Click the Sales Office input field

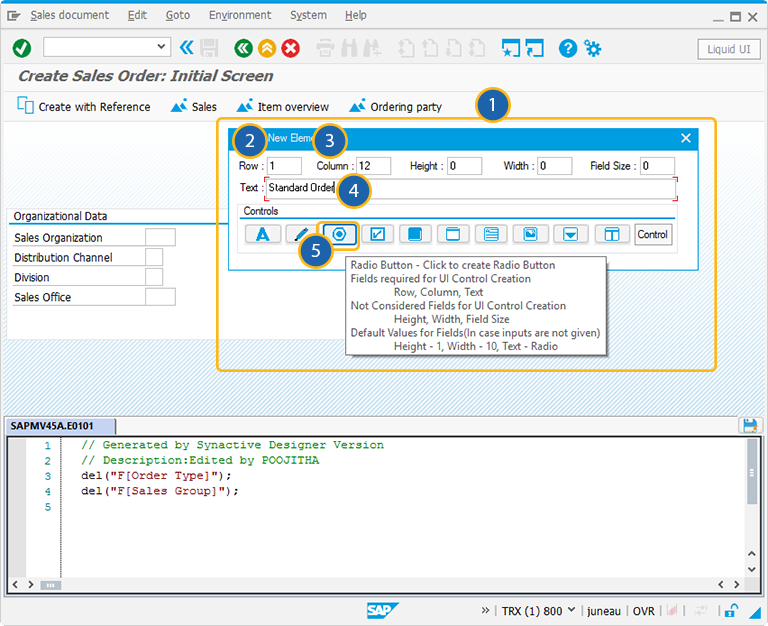click(160, 297)
